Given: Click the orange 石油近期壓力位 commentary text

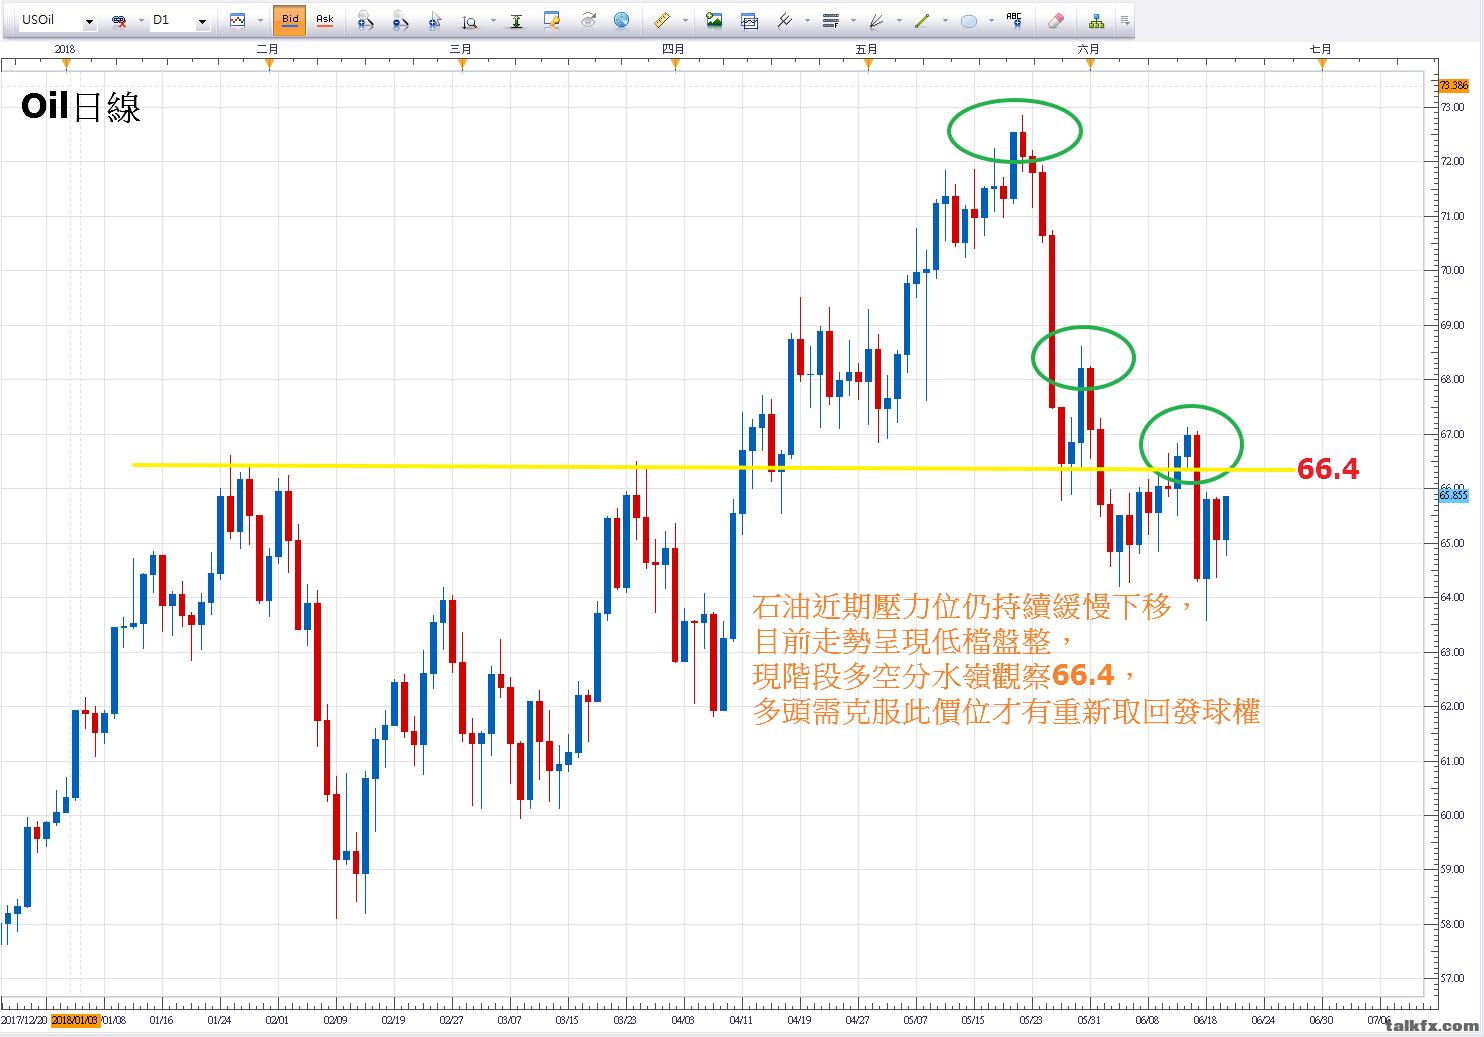Looking at the screenshot, I should coord(1005,659).
